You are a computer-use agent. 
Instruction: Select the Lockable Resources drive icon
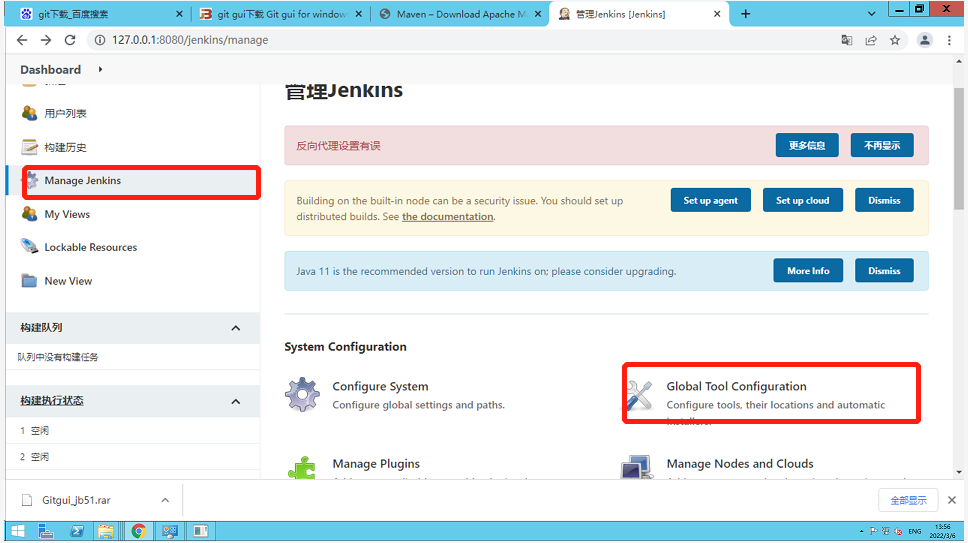(29, 246)
